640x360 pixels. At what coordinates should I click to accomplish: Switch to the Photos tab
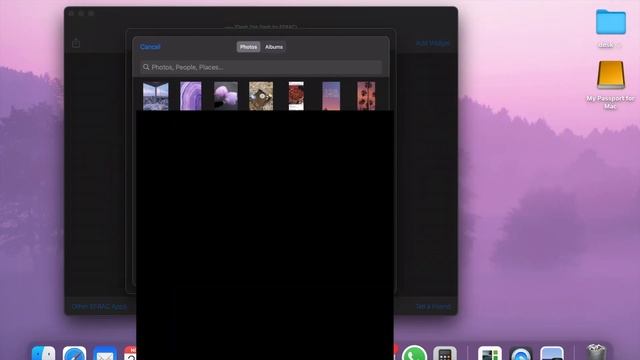point(248,47)
